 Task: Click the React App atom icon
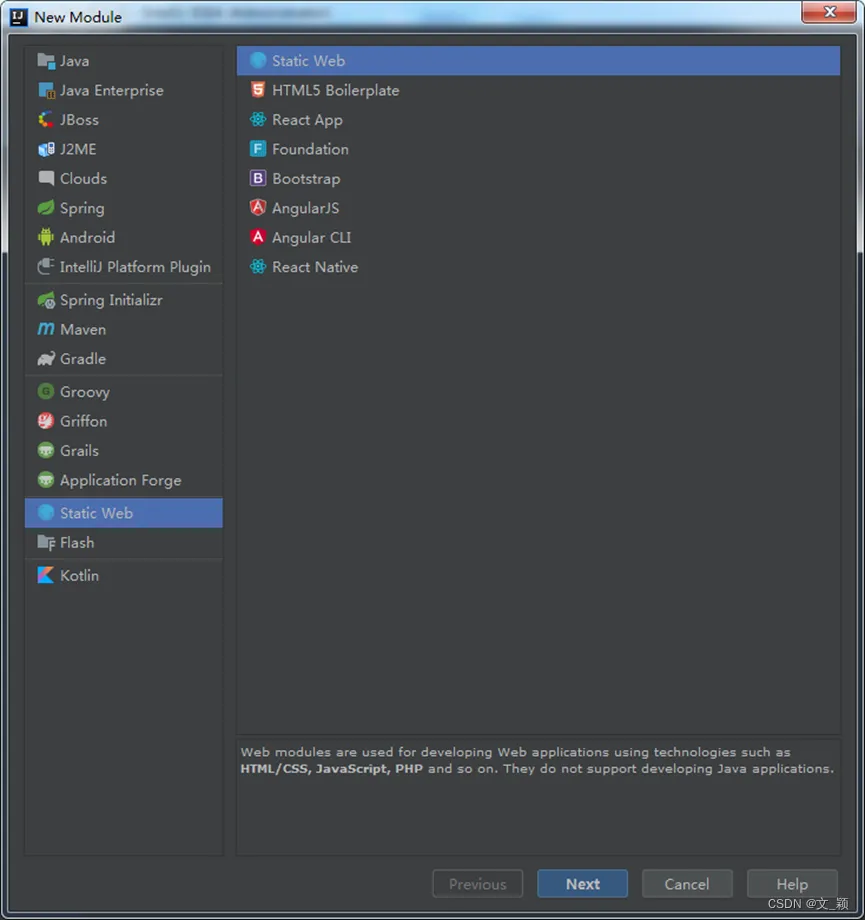258,120
